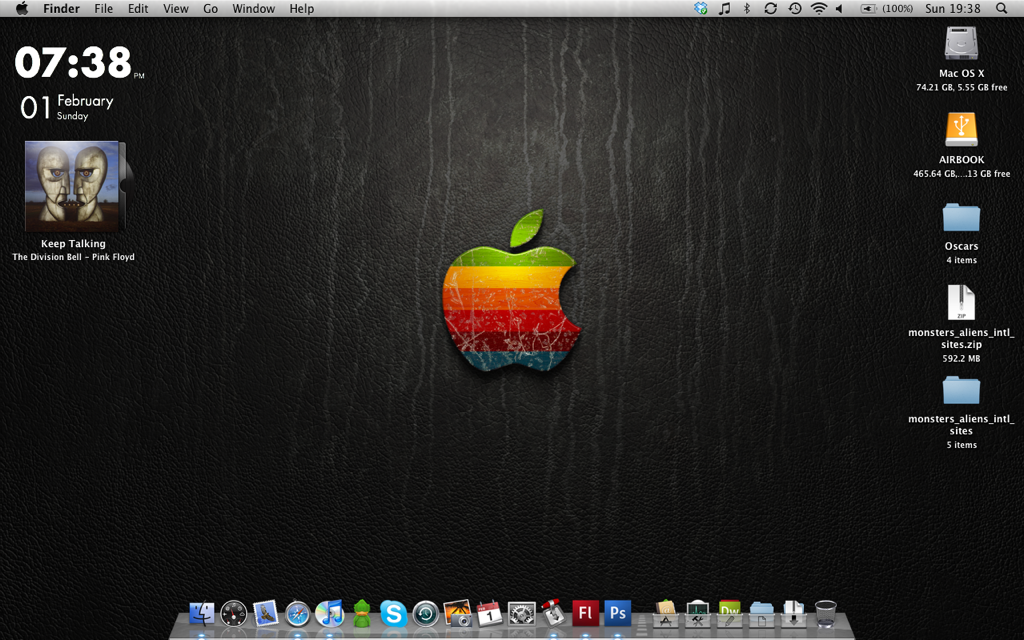This screenshot has width=1024, height=640.
Task: Open the Edit menu
Action: (138, 8)
